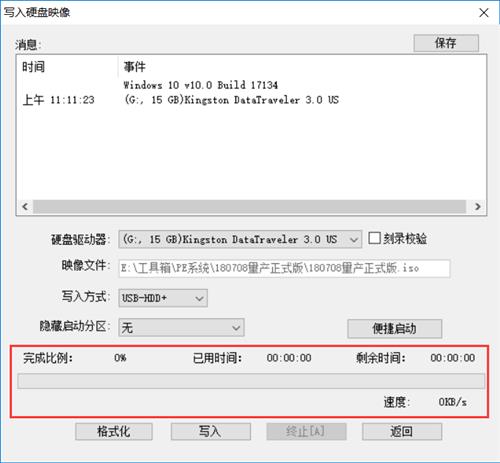Click the 事件 column header
The image size is (500, 463).
point(134,67)
